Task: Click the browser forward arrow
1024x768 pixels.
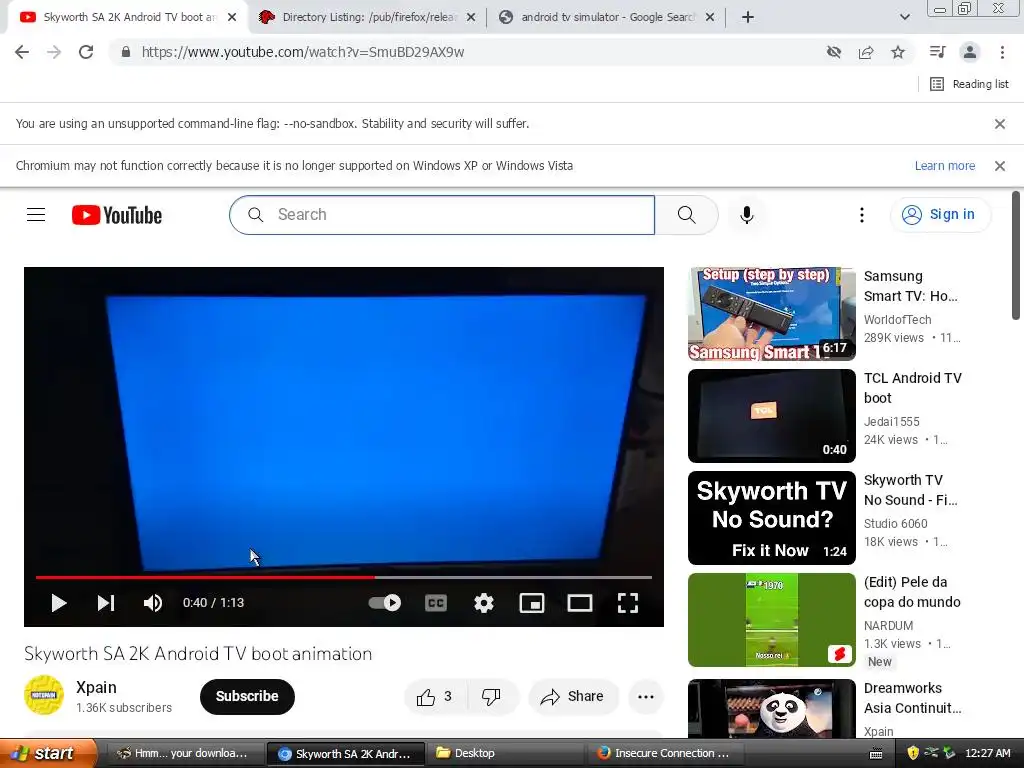Action: (54, 52)
